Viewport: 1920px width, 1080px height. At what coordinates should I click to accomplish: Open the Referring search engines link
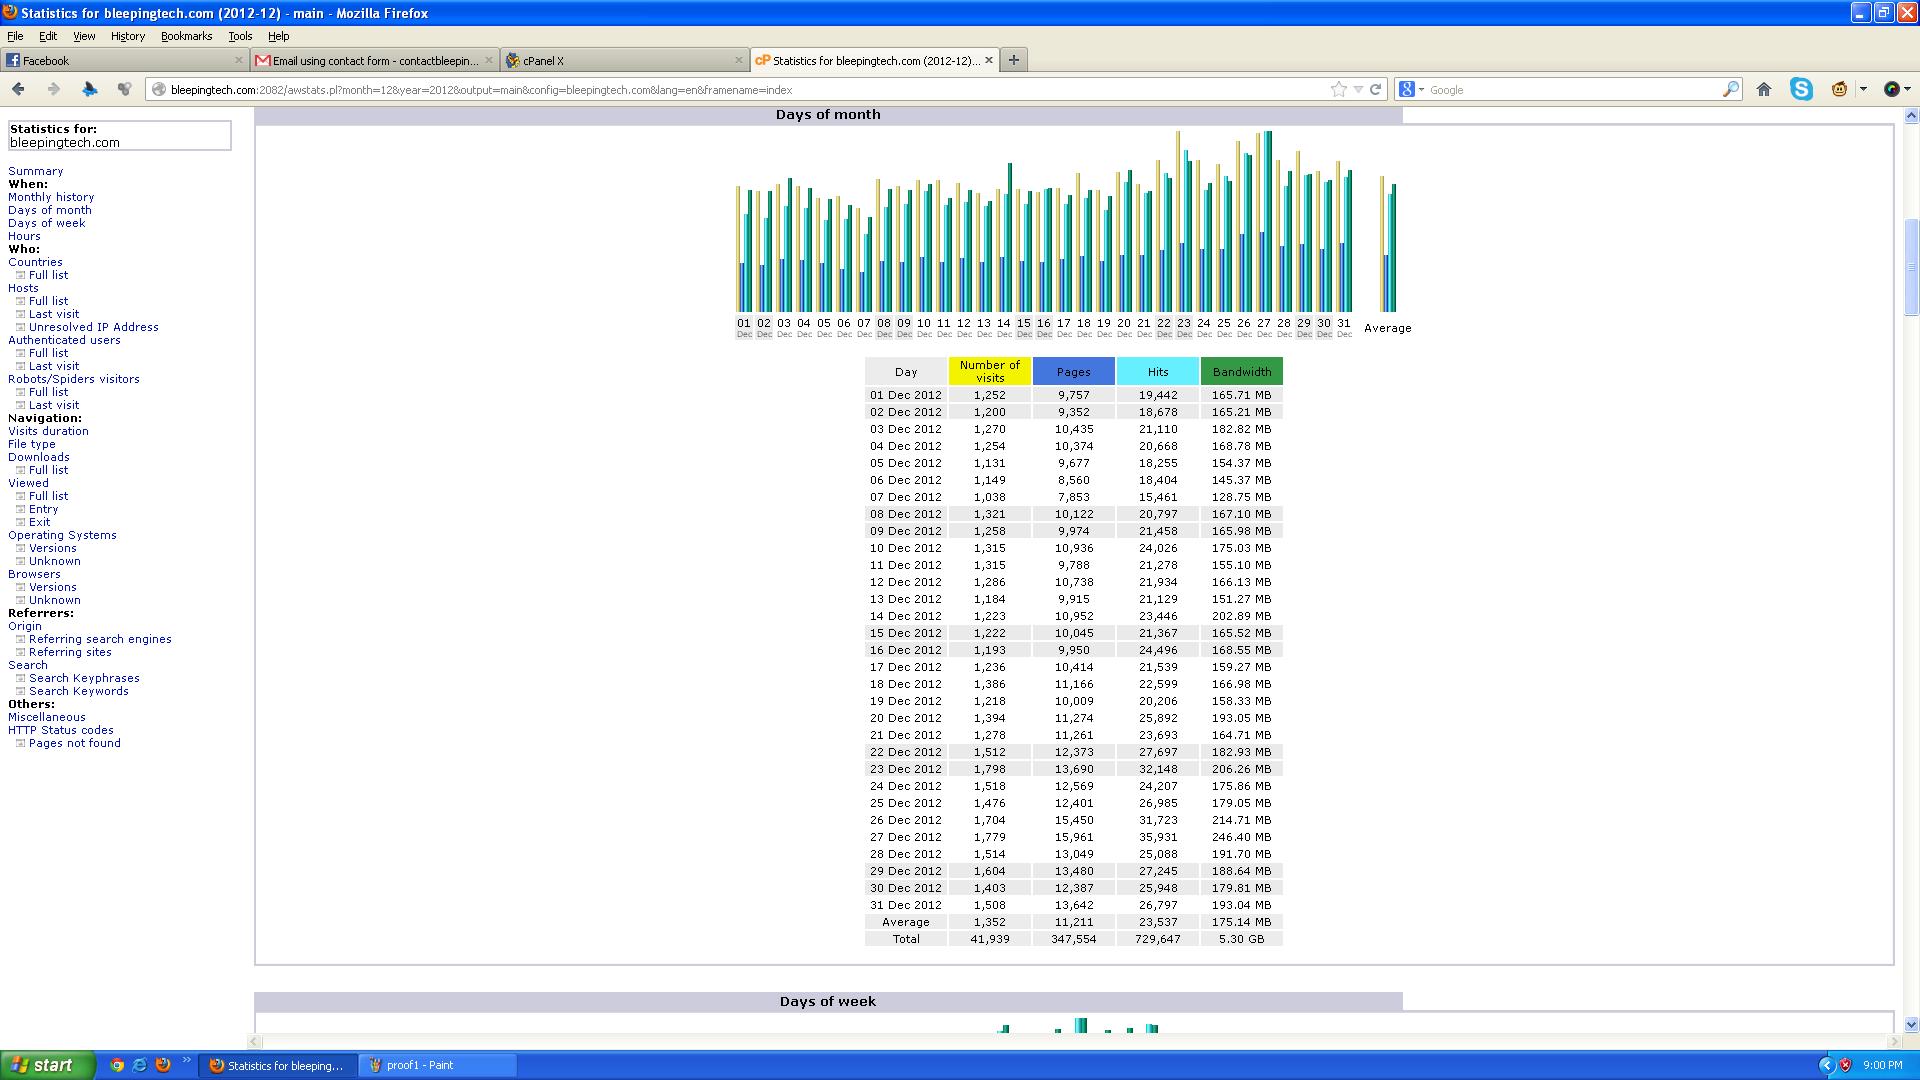[x=100, y=639]
